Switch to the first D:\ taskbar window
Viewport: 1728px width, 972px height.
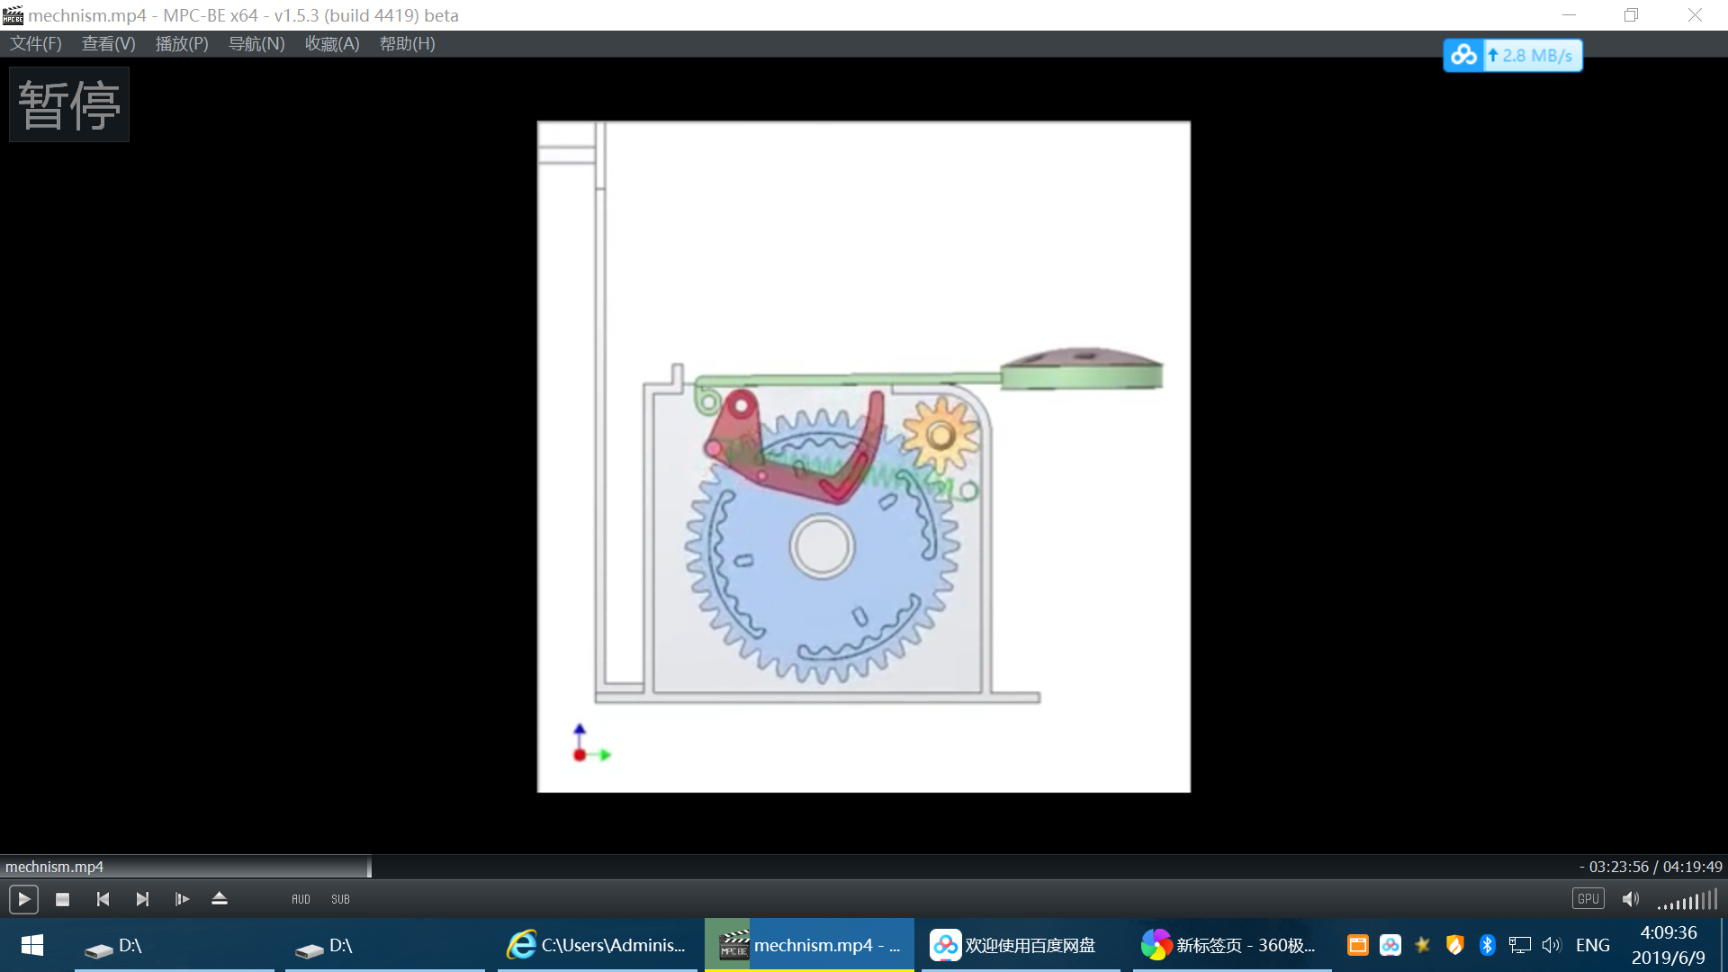pyautogui.click(x=174, y=945)
